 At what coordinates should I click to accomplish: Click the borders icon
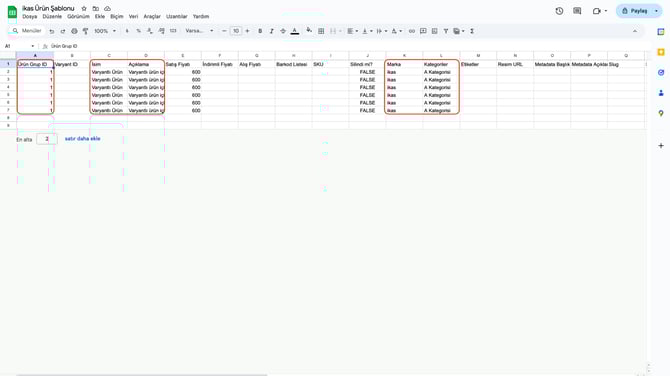point(321,31)
